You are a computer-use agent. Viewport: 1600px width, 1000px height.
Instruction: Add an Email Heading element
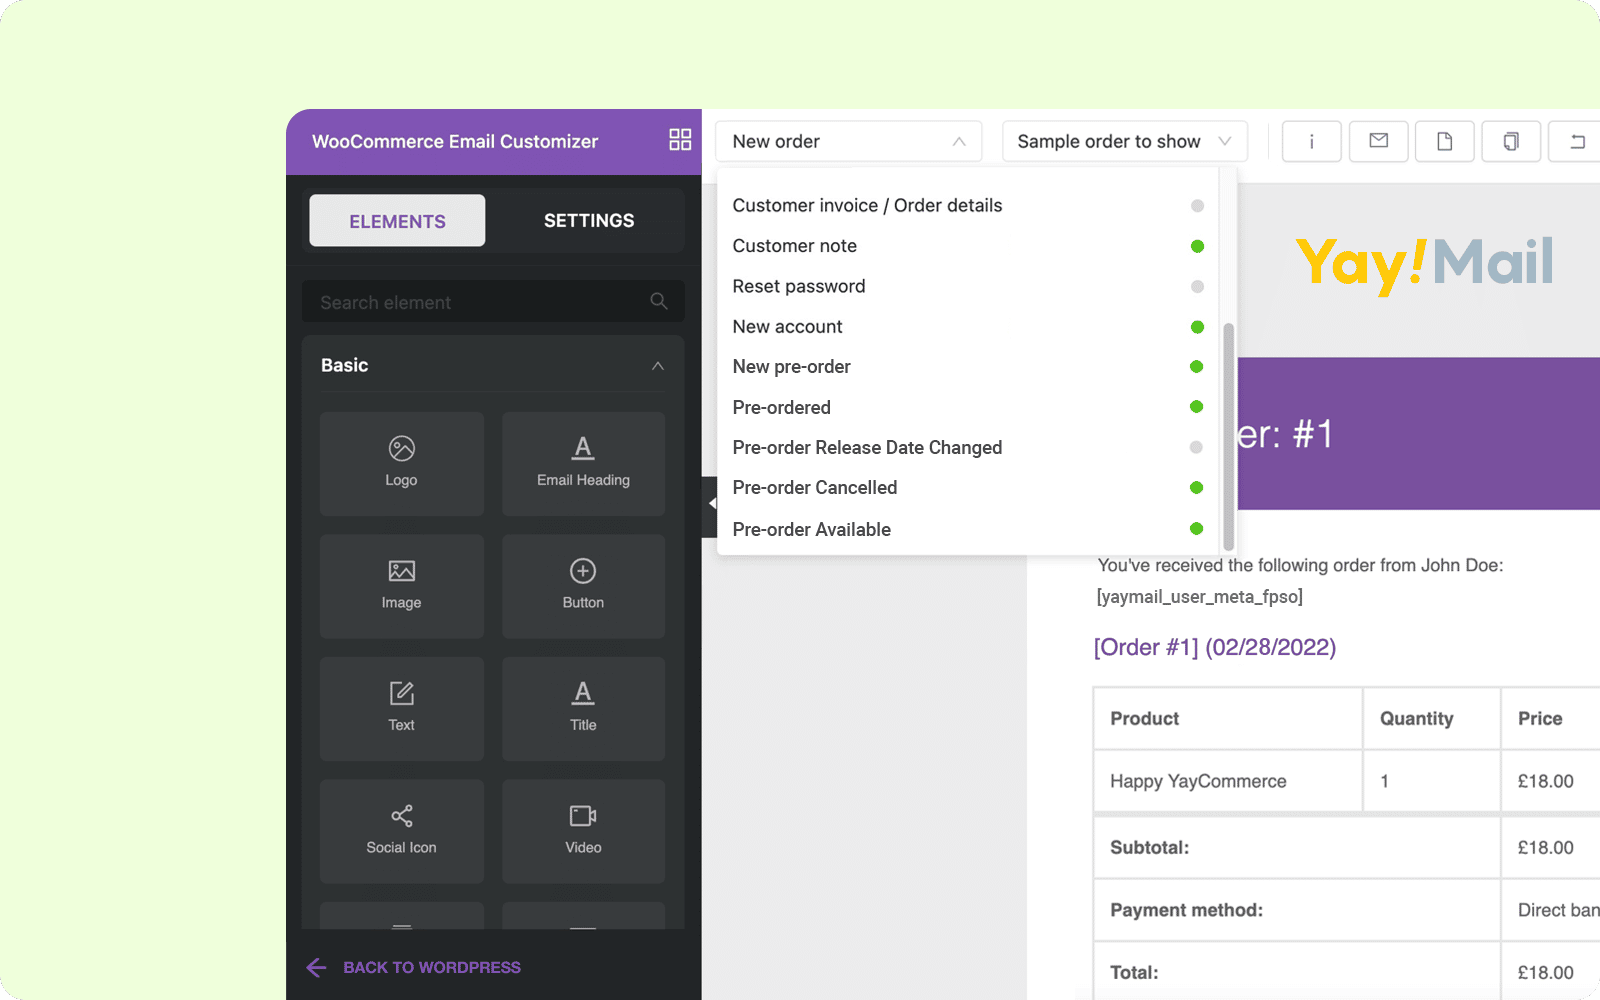583,463
